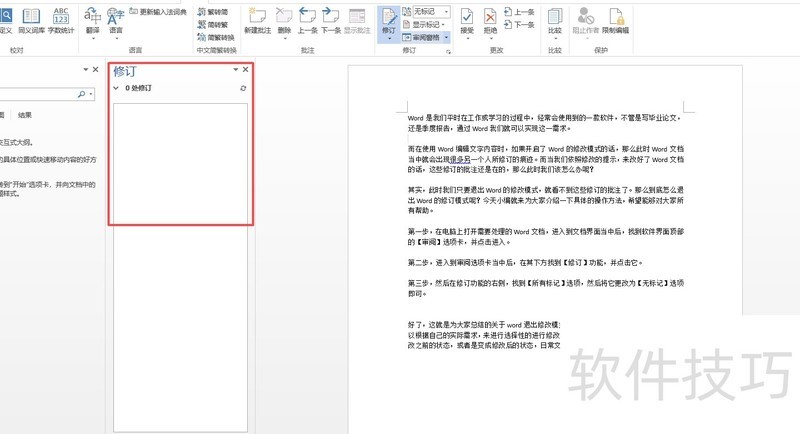Open the 语言 language menu
Image resolution: width=800 pixels, height=434 pixels.
pos(116,23)
